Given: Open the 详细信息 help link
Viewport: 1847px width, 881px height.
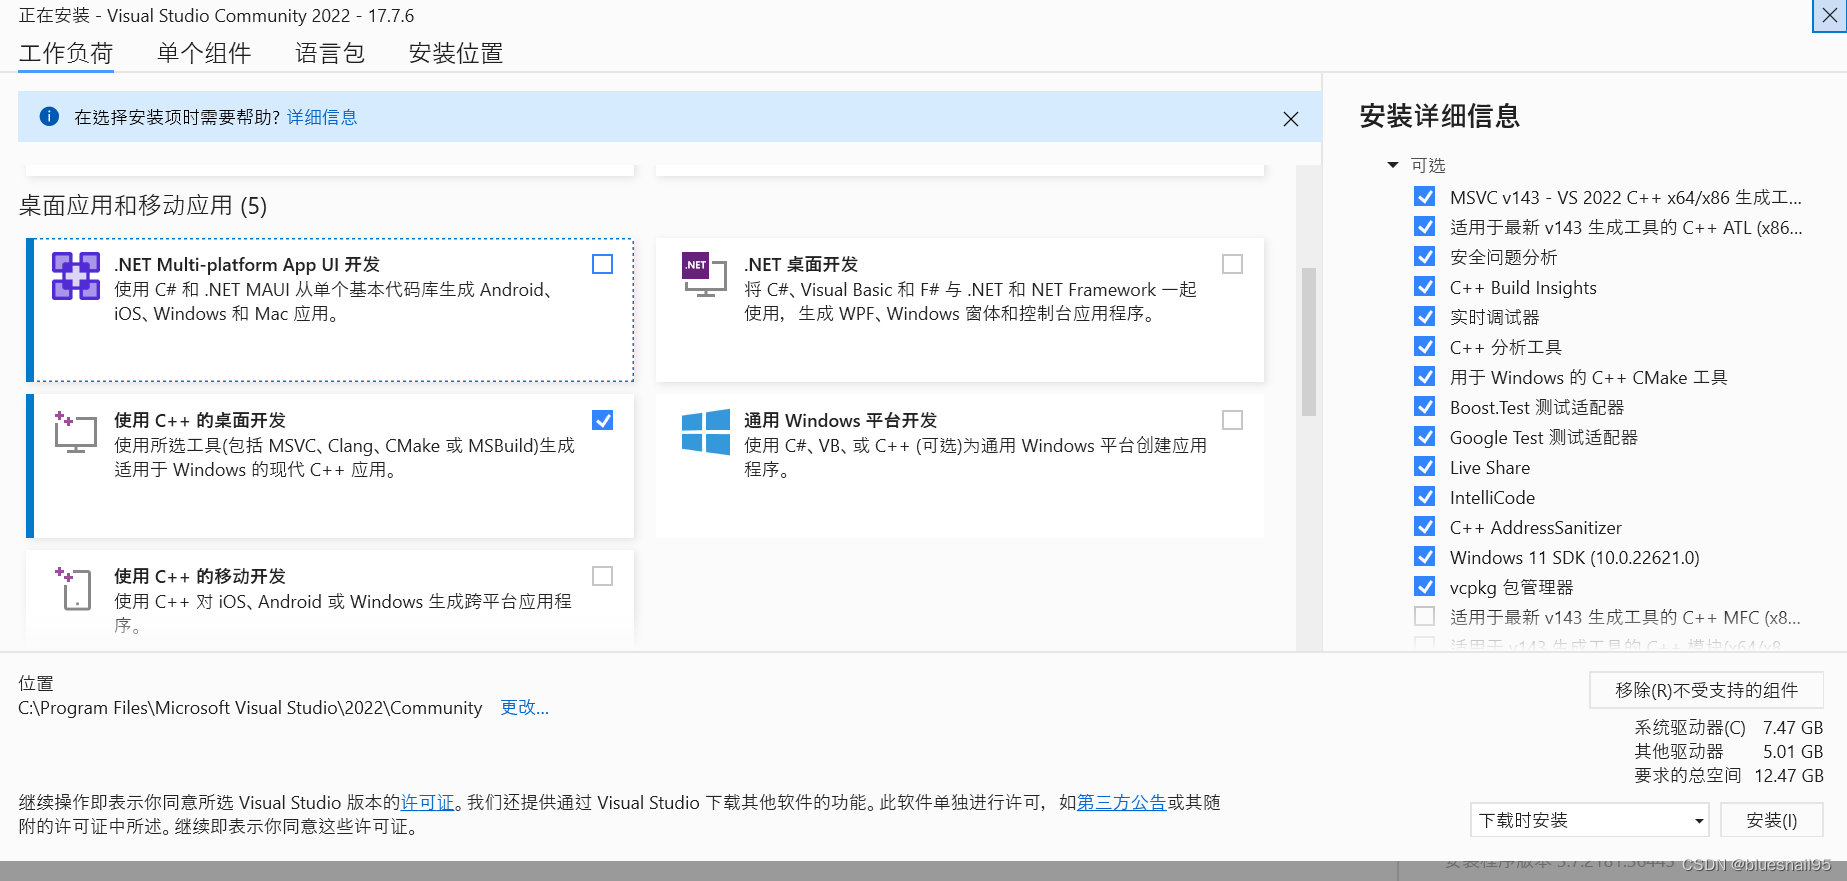Looking at the screenshot, I should pos(322,117).
